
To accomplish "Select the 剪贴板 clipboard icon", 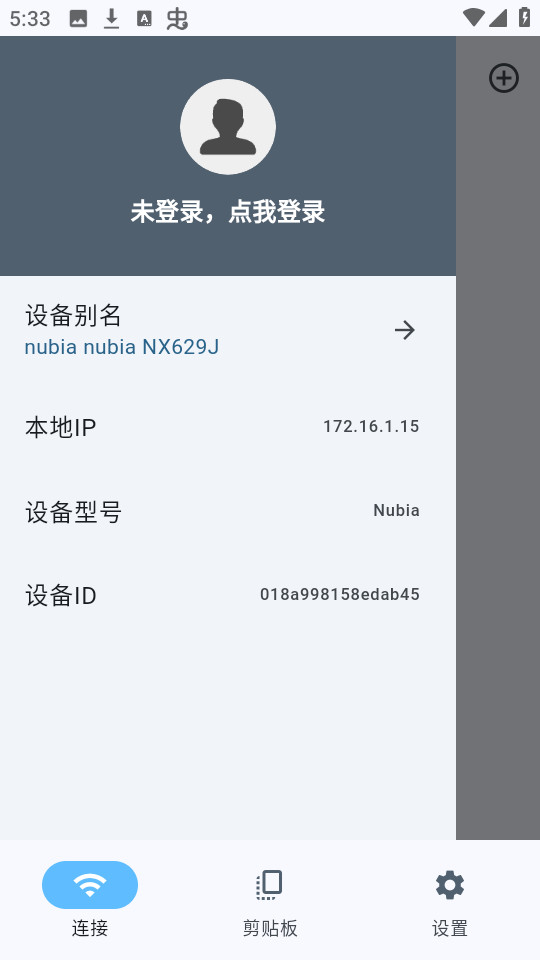I will tap(269, 885).
